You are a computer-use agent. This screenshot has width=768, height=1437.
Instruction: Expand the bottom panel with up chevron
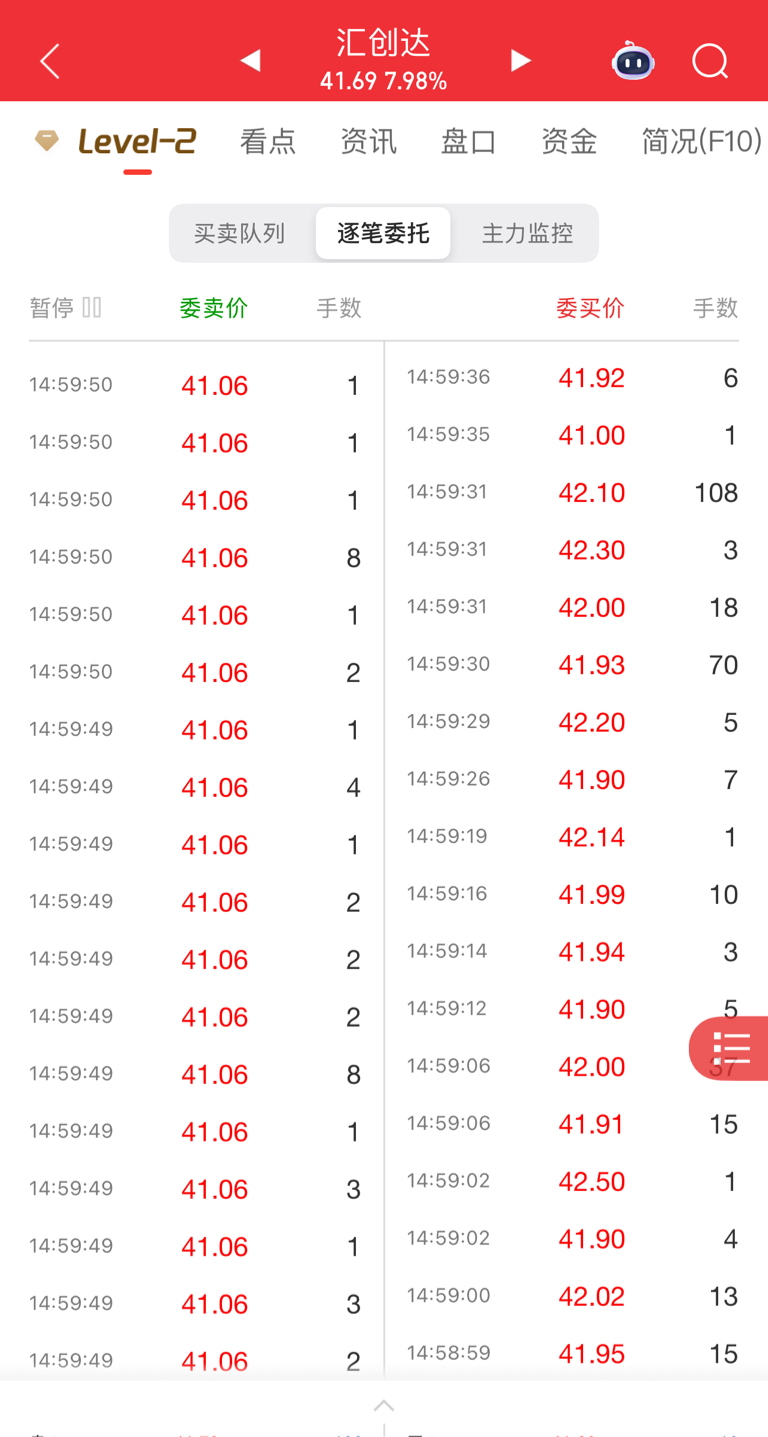click(384, 1406)
